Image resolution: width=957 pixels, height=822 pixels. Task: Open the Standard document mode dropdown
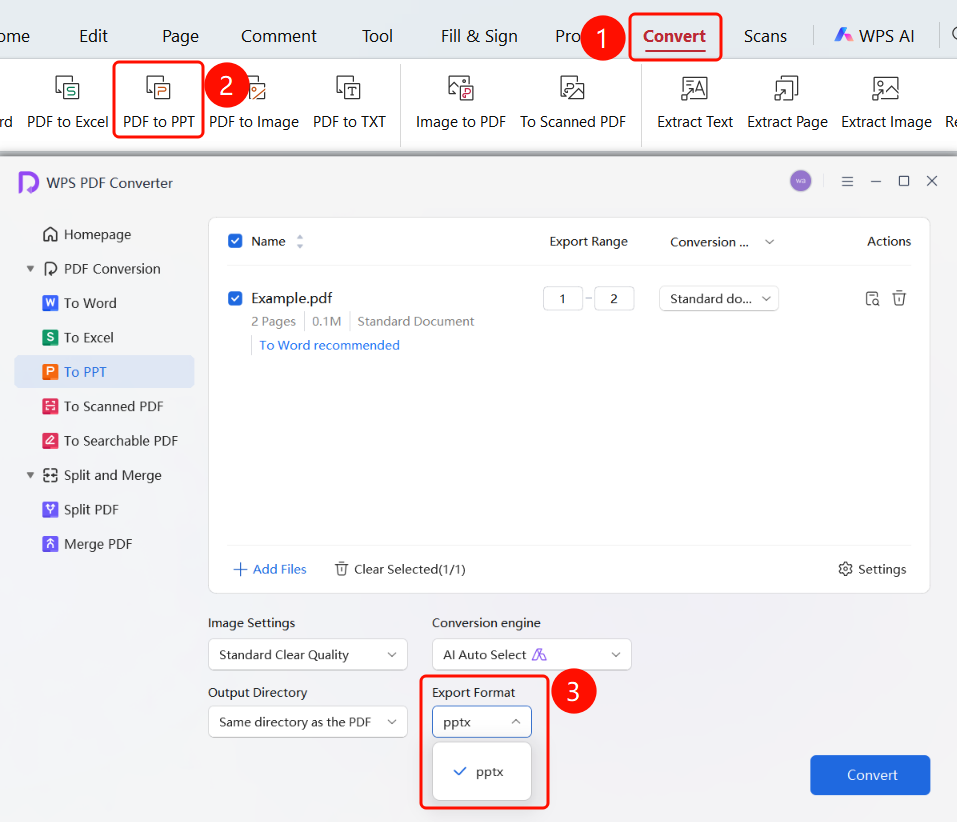(x=719, y=298)
